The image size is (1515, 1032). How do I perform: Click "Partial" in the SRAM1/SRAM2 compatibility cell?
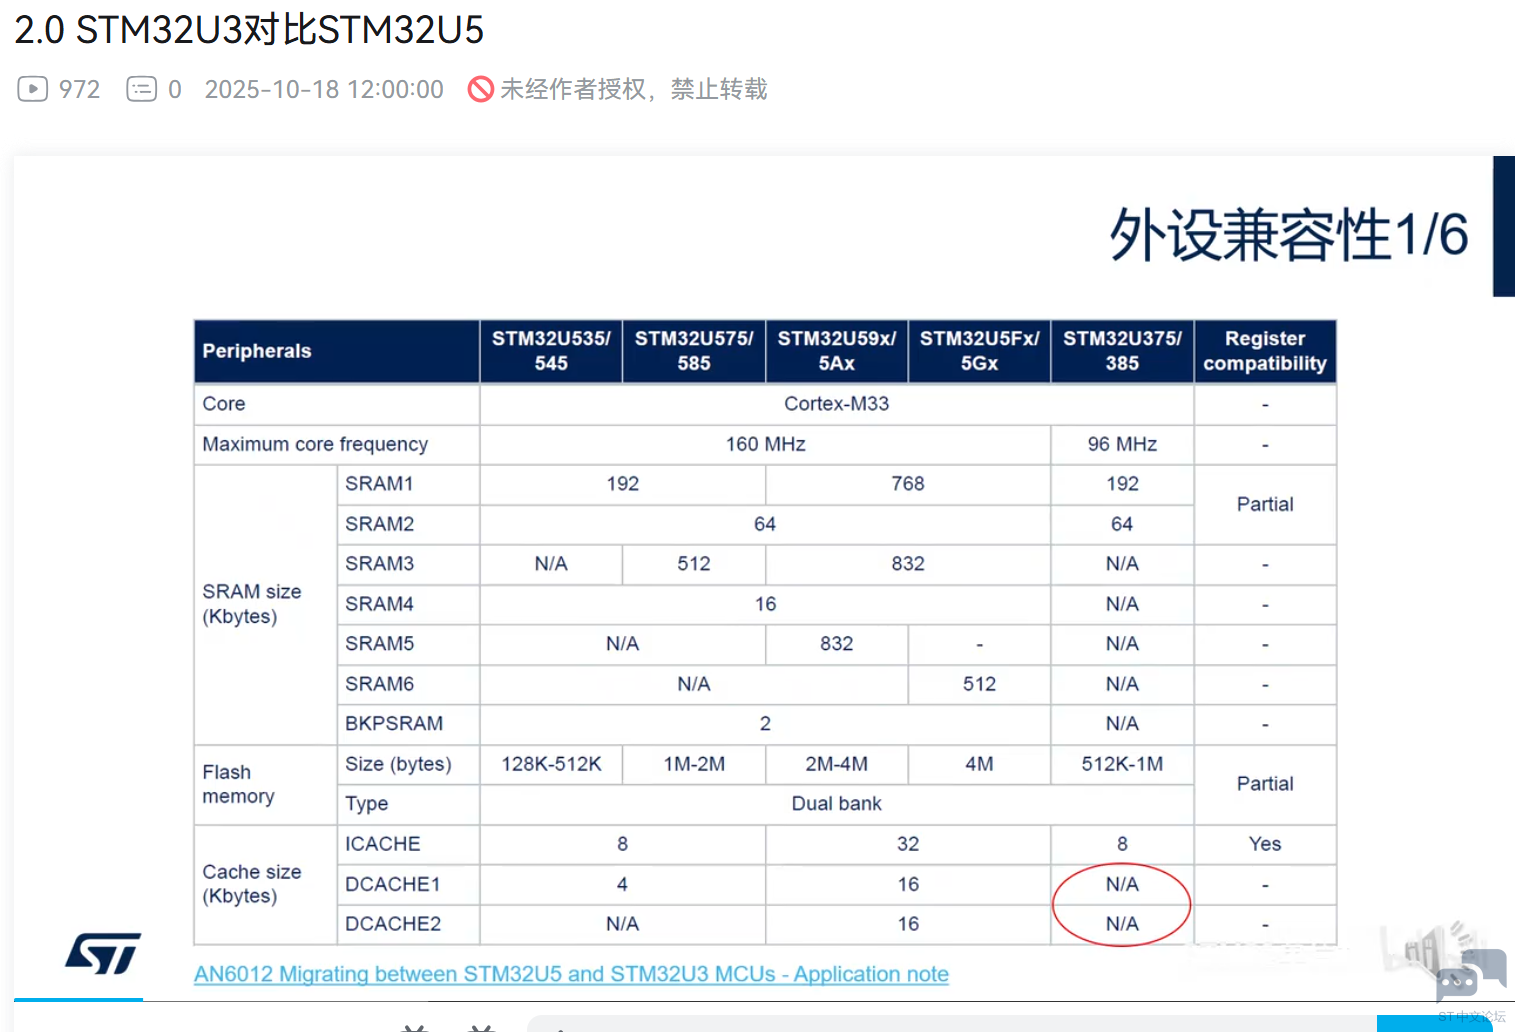[1265, 504]
